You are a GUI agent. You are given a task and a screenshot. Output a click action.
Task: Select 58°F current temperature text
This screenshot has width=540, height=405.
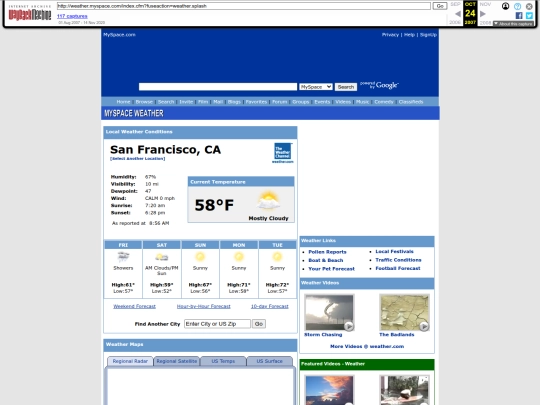[214, 205]
